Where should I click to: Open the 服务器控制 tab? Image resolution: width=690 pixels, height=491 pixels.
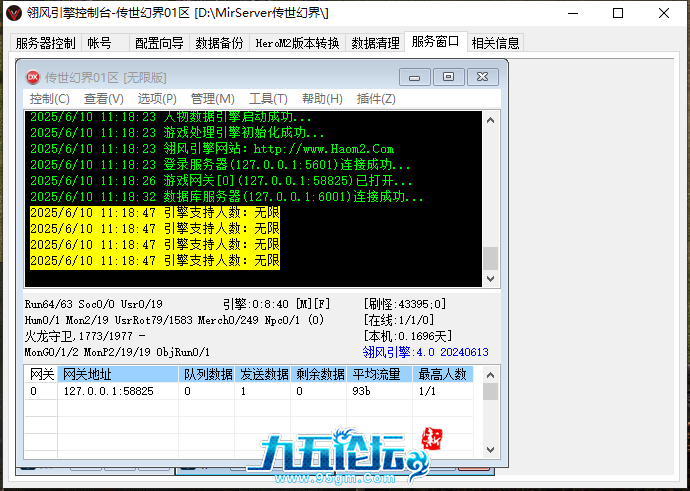[46, 43]
